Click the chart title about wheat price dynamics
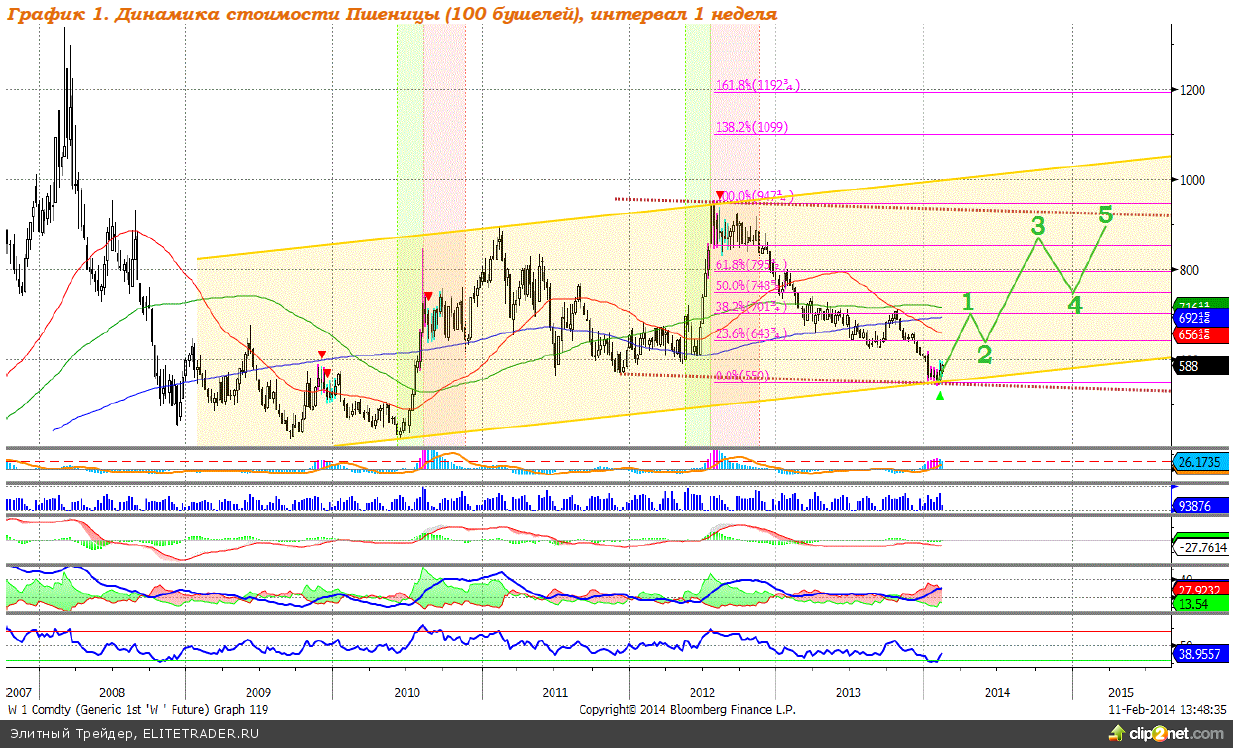Image resolution: width=1233 pixels, height=748 pixels. click(391, 14)
